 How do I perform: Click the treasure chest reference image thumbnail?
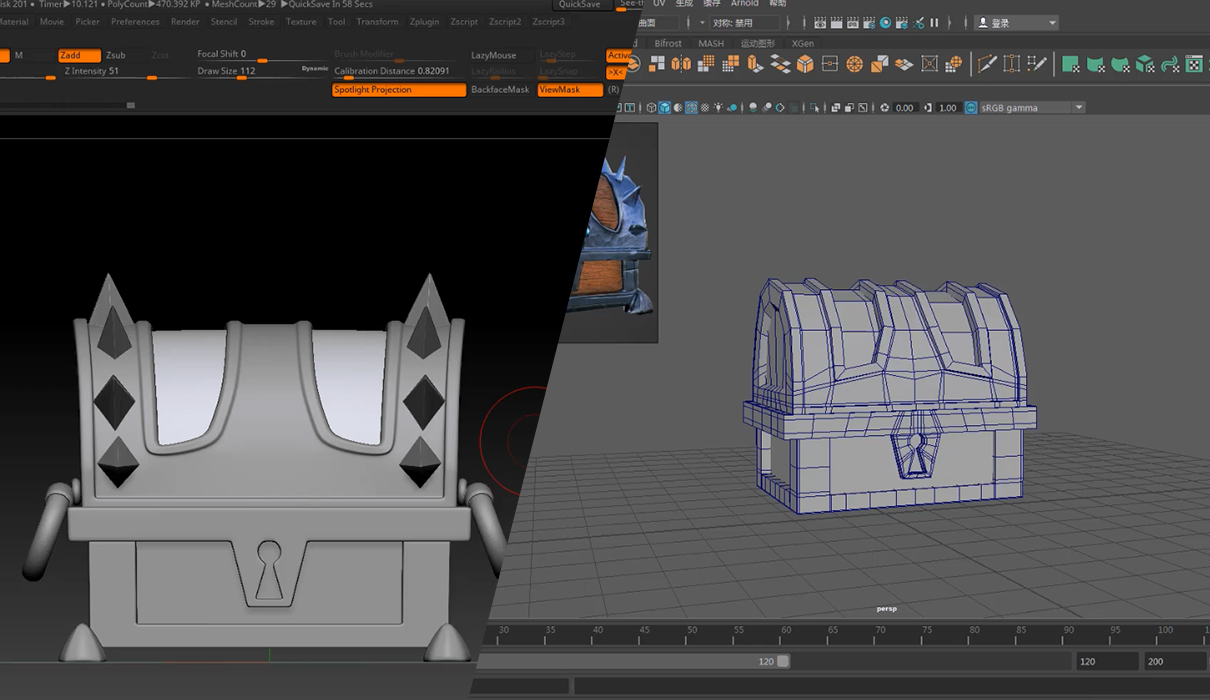point(613,232)
